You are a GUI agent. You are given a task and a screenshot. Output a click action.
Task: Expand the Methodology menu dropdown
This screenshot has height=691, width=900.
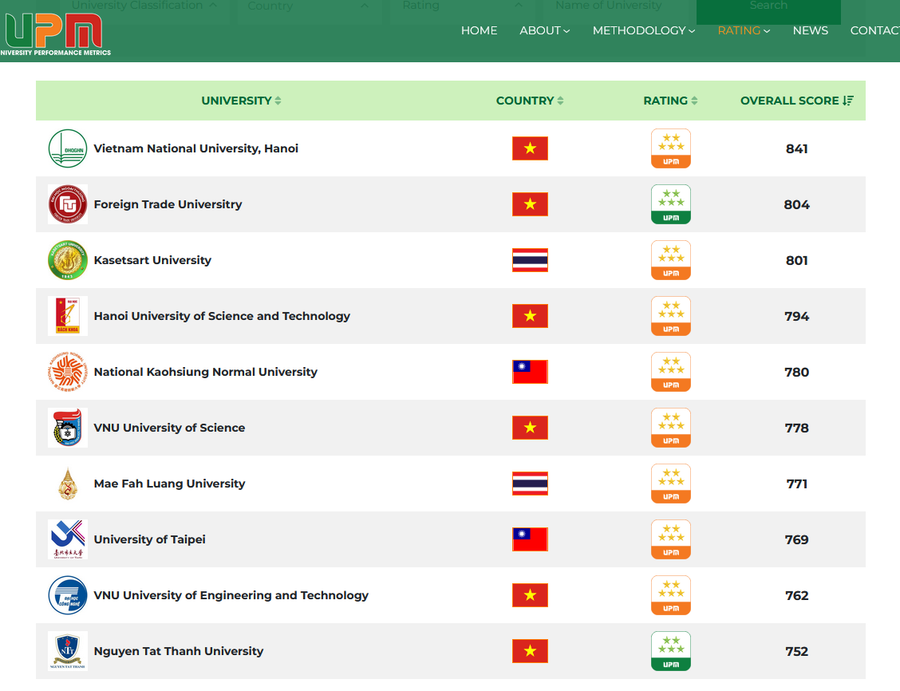click(643, 31)
